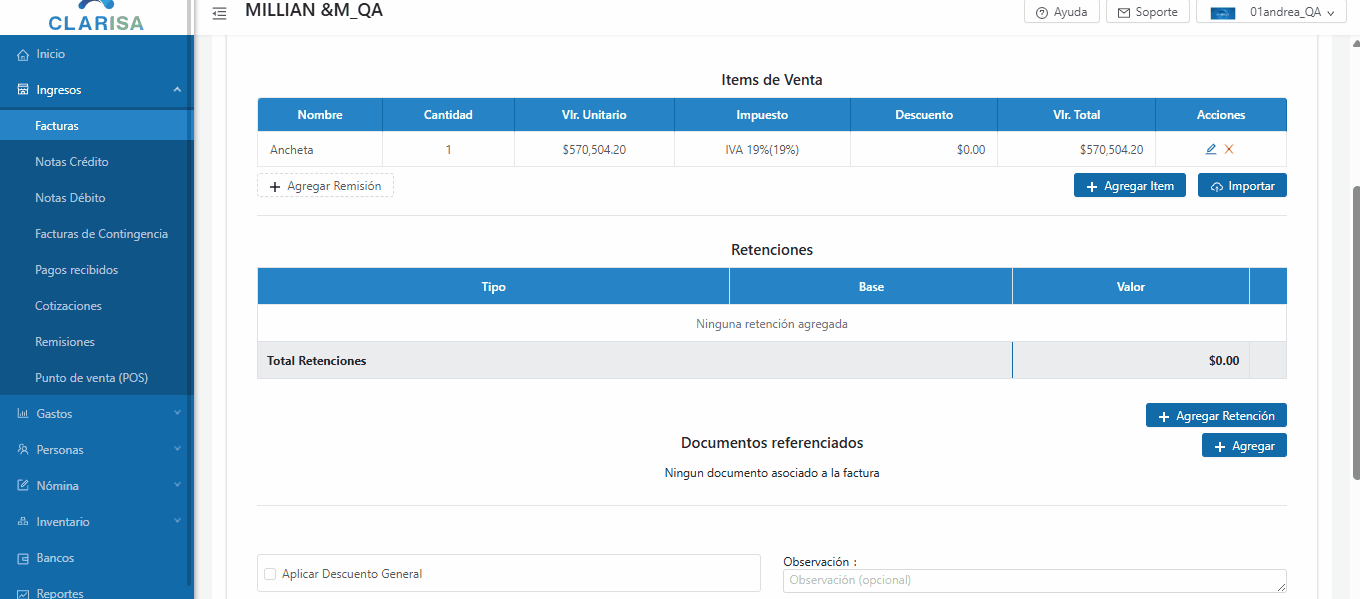Expand the Nómina sidebar section
1360x599 pixels.
[177, 486]
